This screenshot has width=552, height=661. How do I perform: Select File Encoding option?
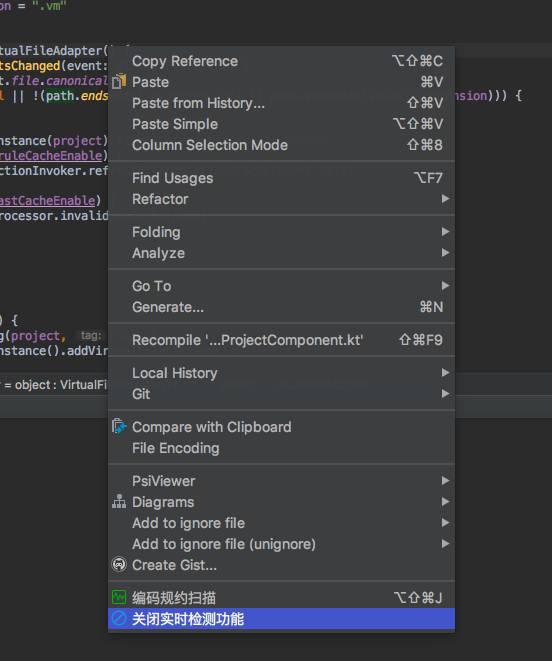click(x=281, y=448)
